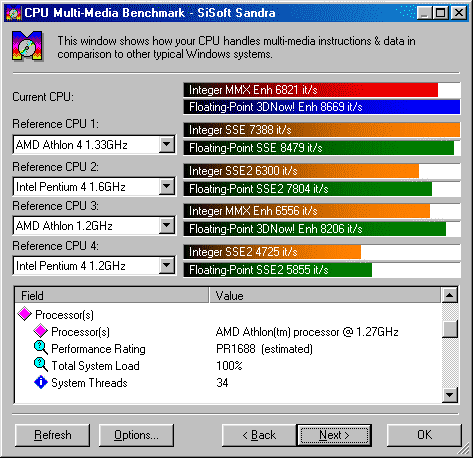Click the Performance Rating magnifier icon
The image size is (473, 458).
(x=41, y=348)
